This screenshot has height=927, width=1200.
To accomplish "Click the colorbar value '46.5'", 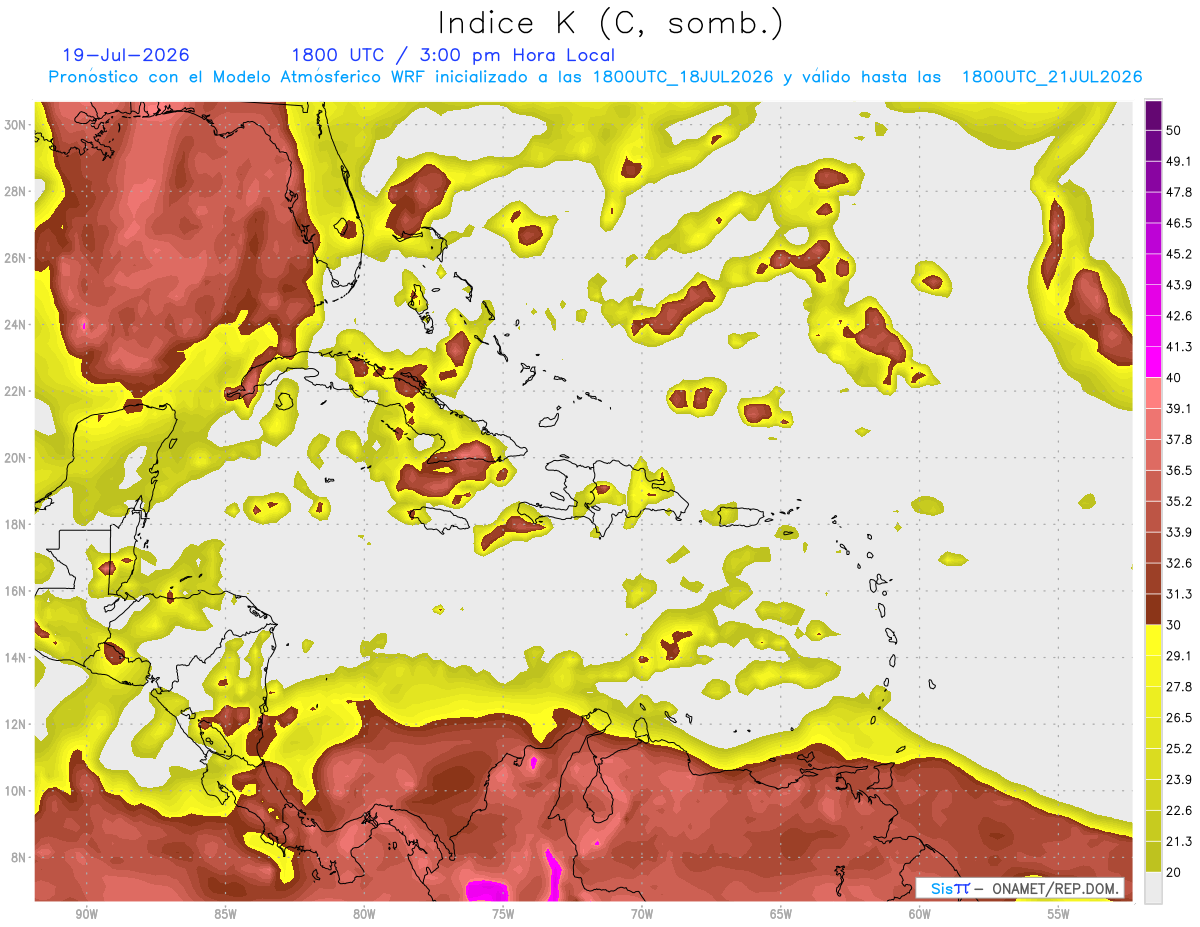I will (1178, 224).
